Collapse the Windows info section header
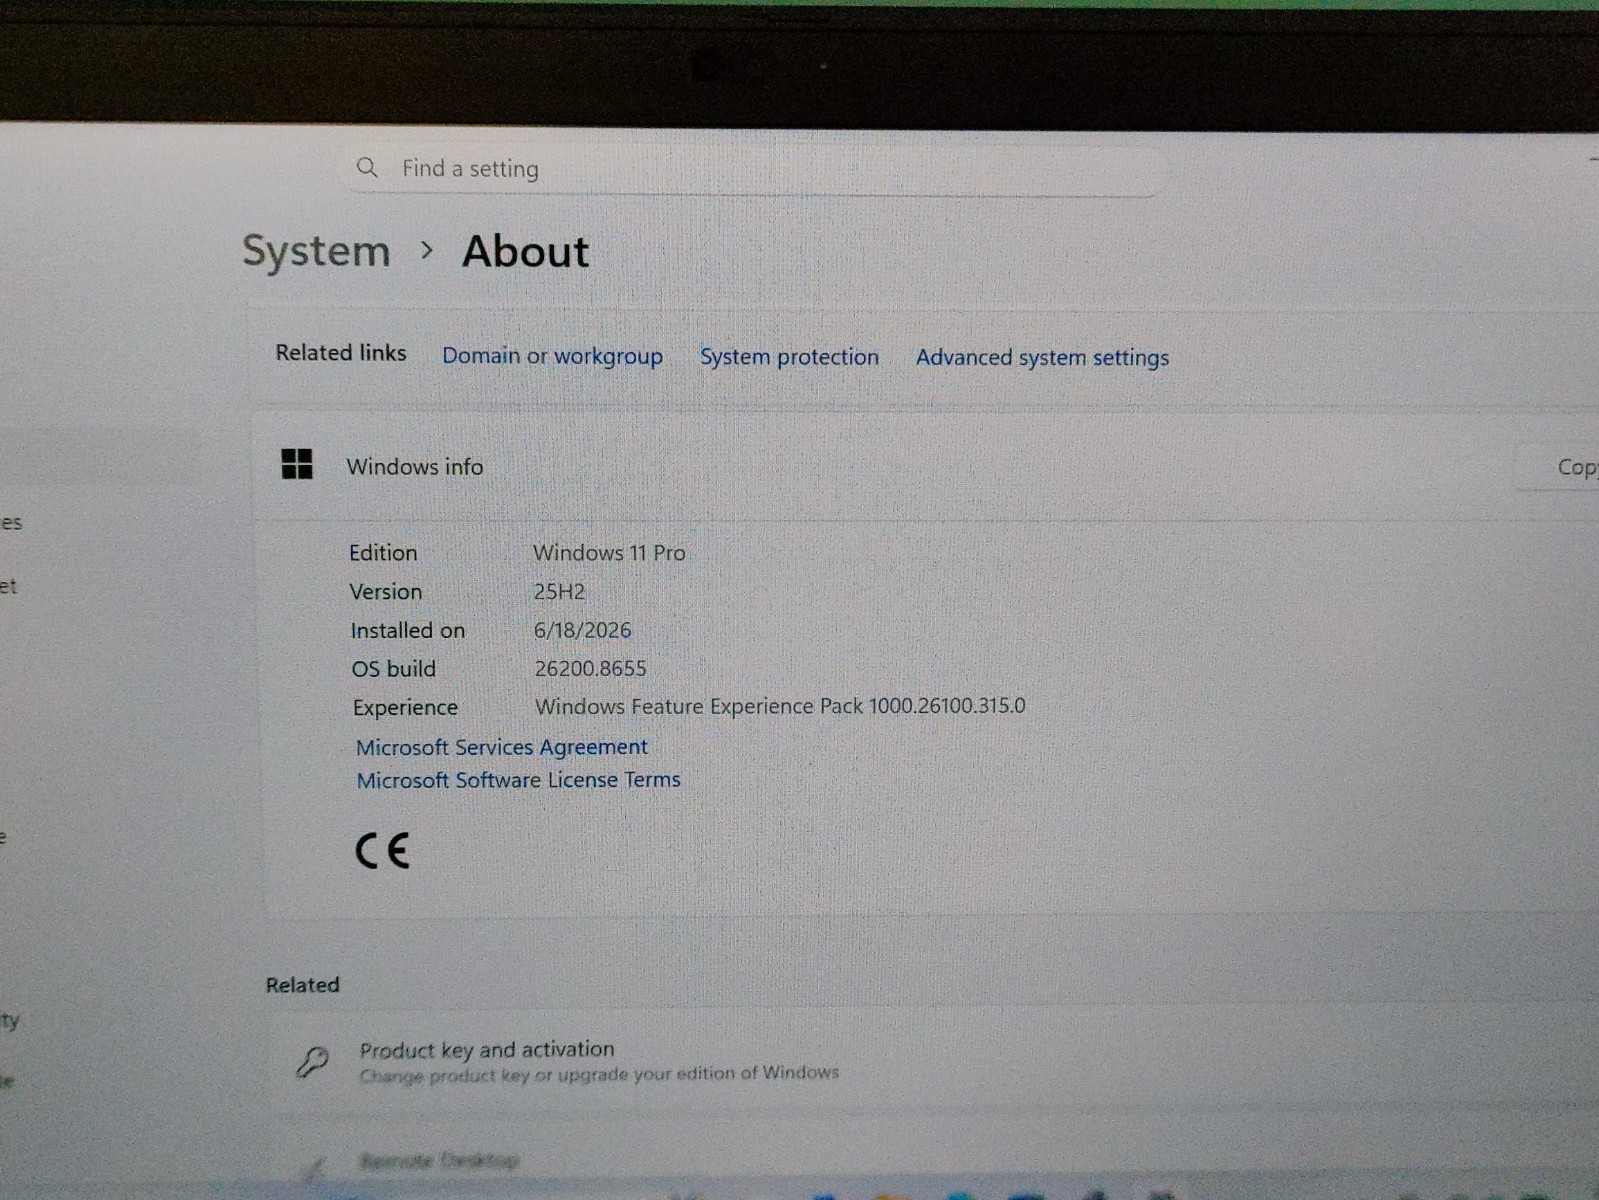Image resolution: width=1599 pixels, height=1200 pixels. tap(925, 467)
